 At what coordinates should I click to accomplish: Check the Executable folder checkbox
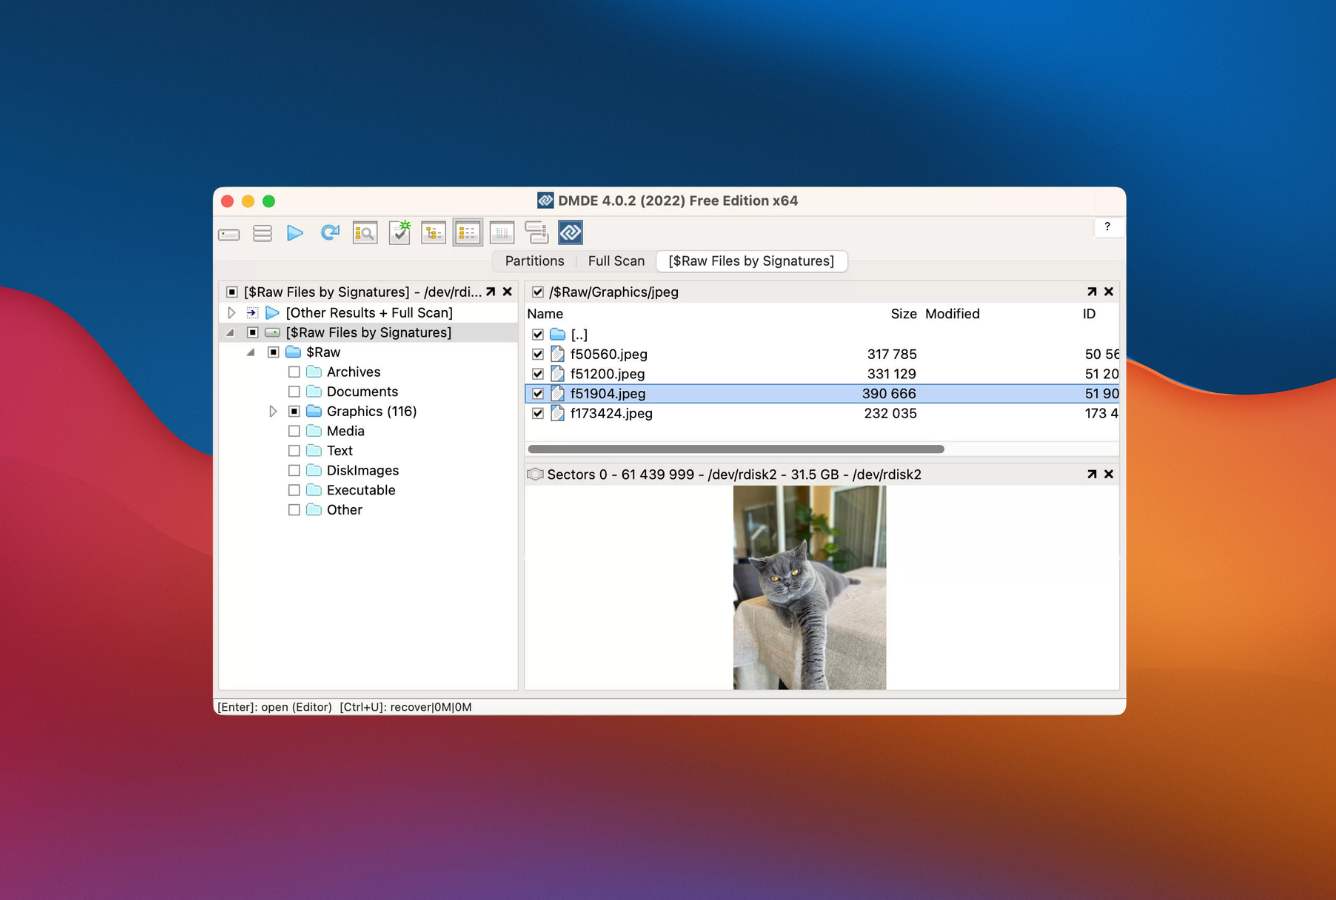click(x=294, y=490)
